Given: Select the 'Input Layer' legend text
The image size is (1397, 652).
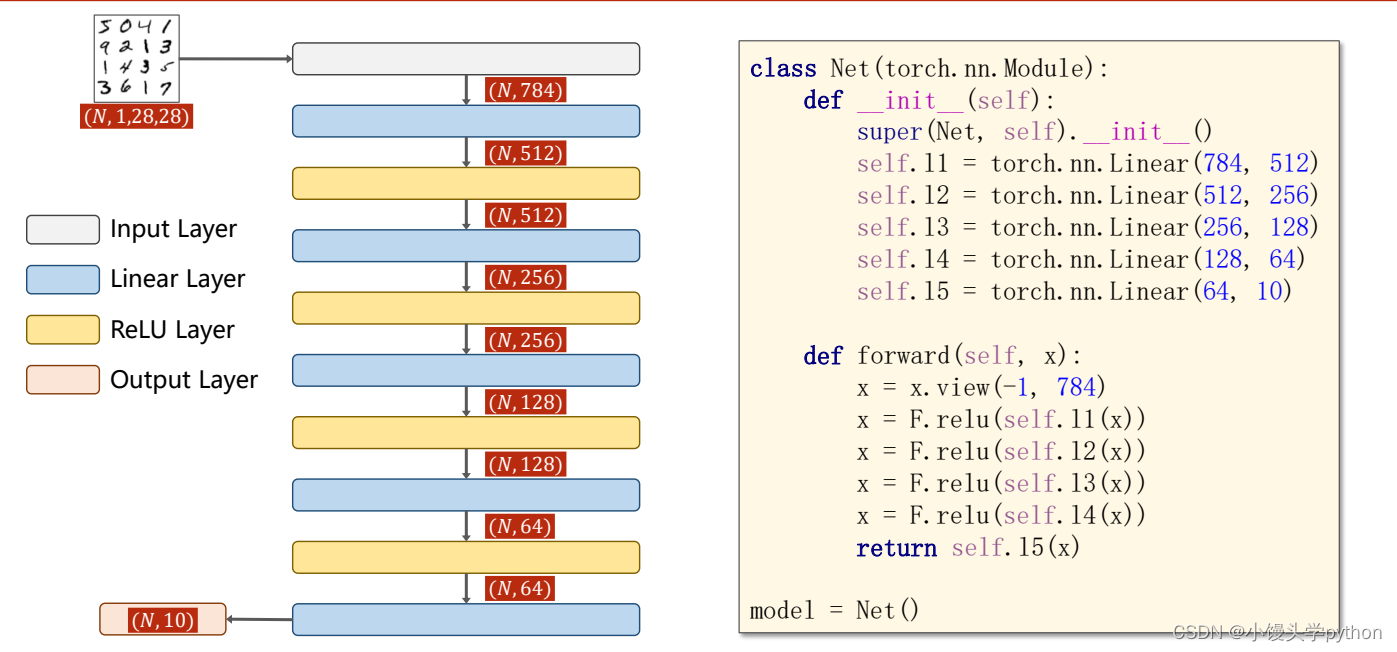Looking at the screenshot, I should [174, 229].
